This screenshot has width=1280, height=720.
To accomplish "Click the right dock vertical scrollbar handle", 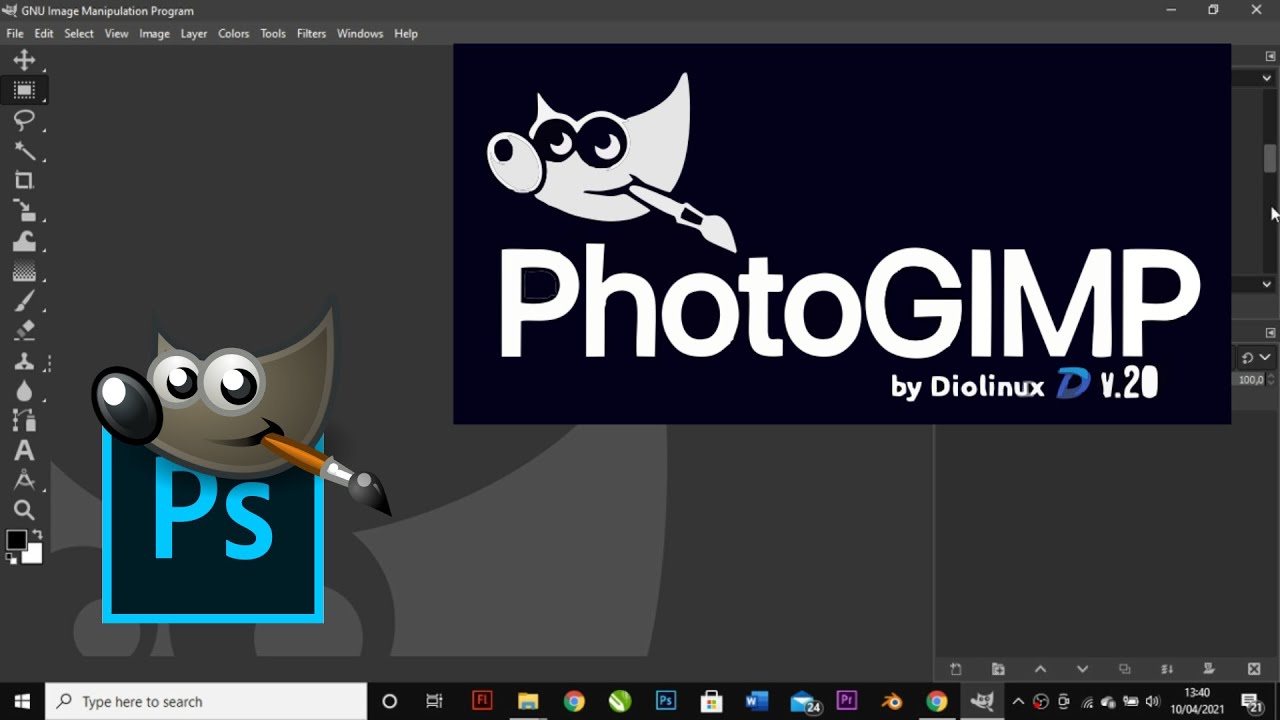I will 1270,159.
